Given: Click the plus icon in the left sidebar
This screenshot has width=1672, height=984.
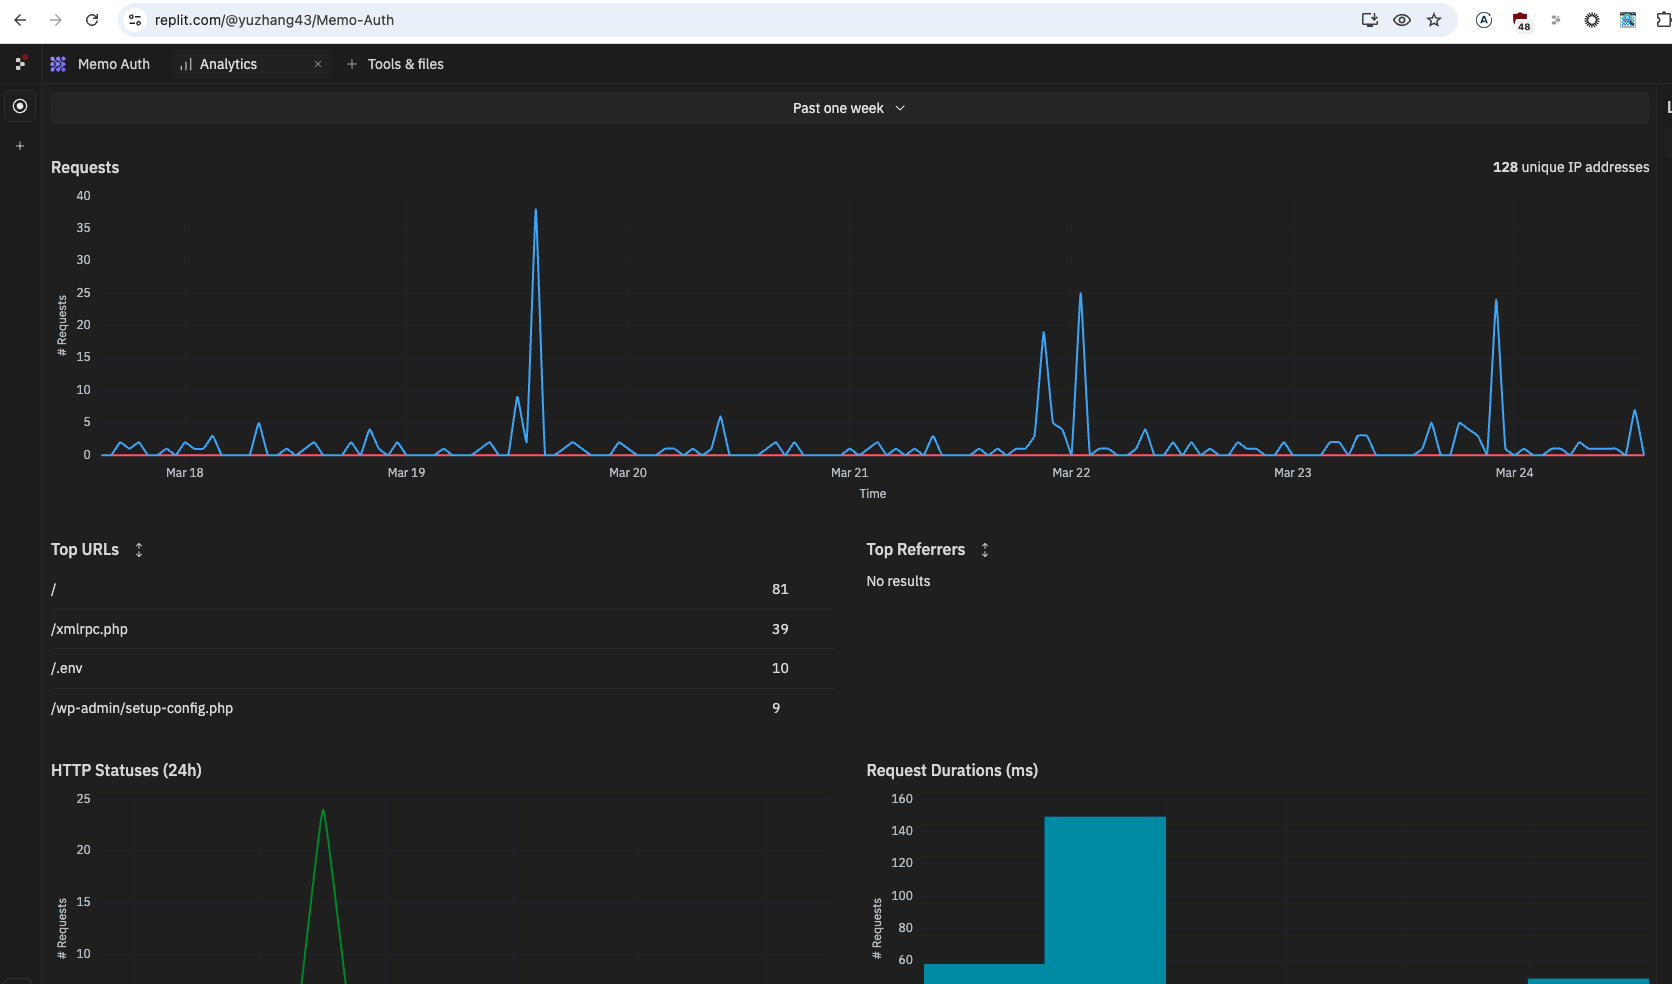Looking at the screenshot, I should (x=20, y=146).
